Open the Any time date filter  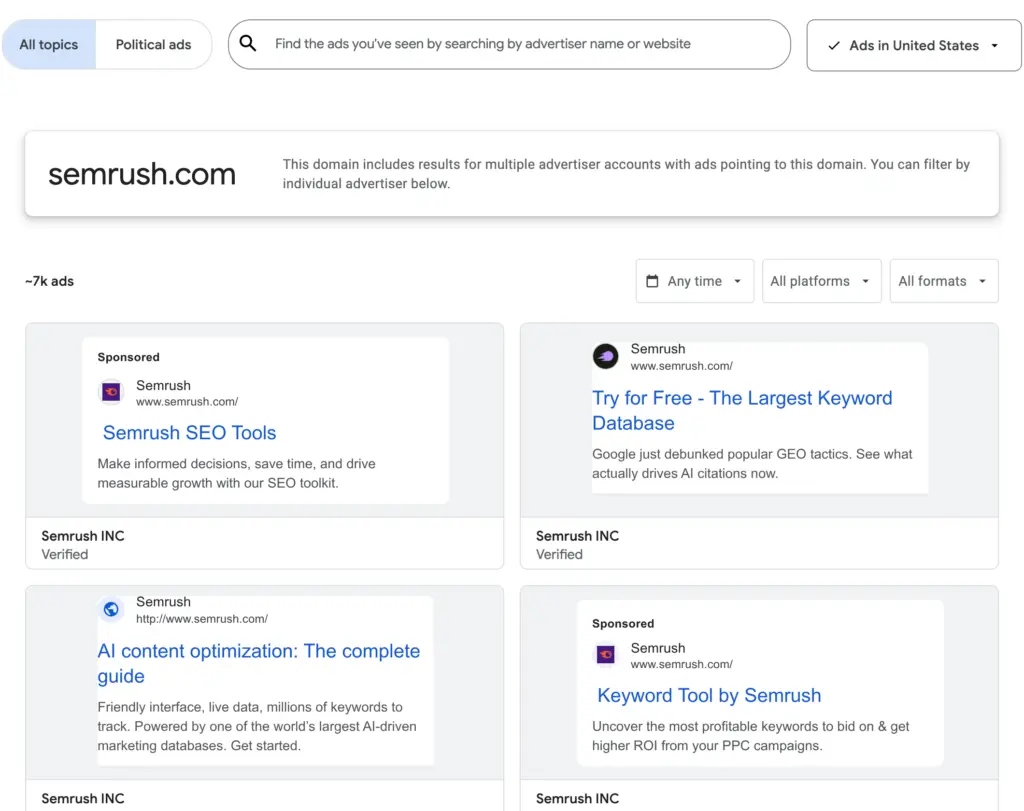695,281
